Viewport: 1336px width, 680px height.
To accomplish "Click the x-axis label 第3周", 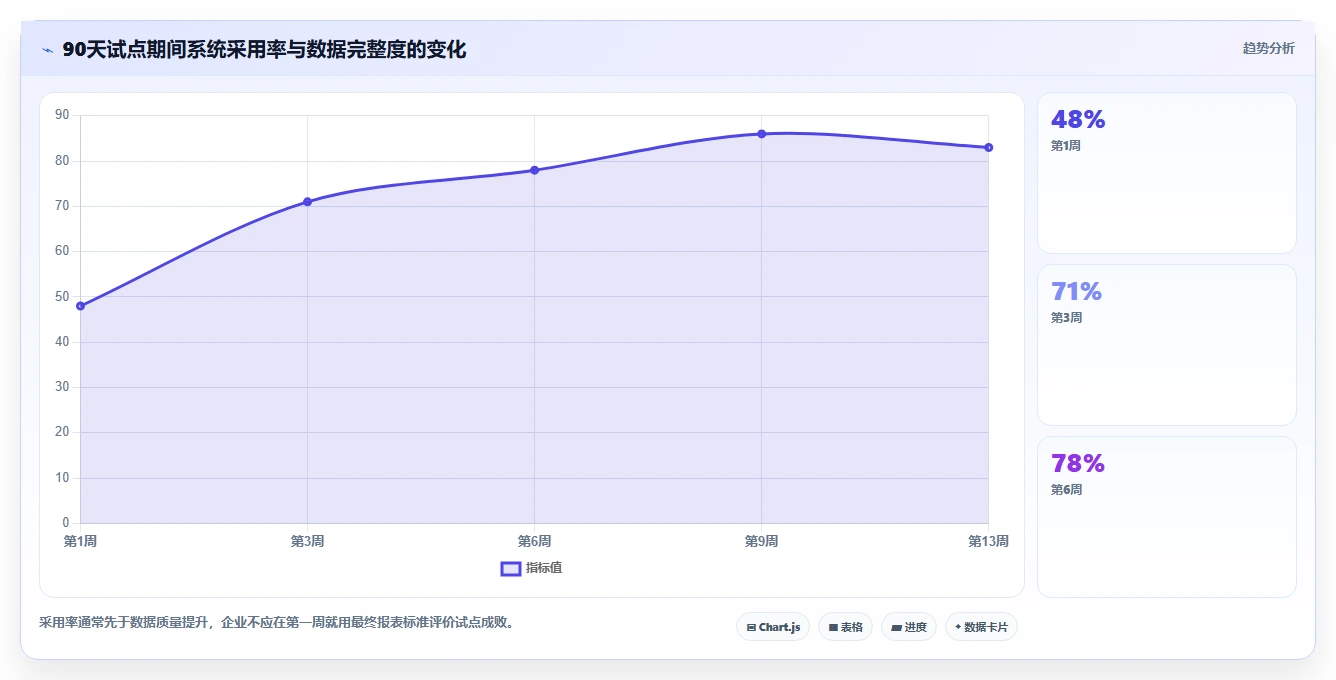I will [x=307, y=541].
